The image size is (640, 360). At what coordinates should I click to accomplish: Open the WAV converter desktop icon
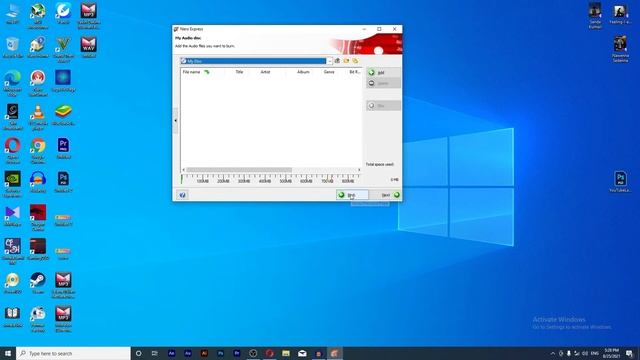[89, 47]
